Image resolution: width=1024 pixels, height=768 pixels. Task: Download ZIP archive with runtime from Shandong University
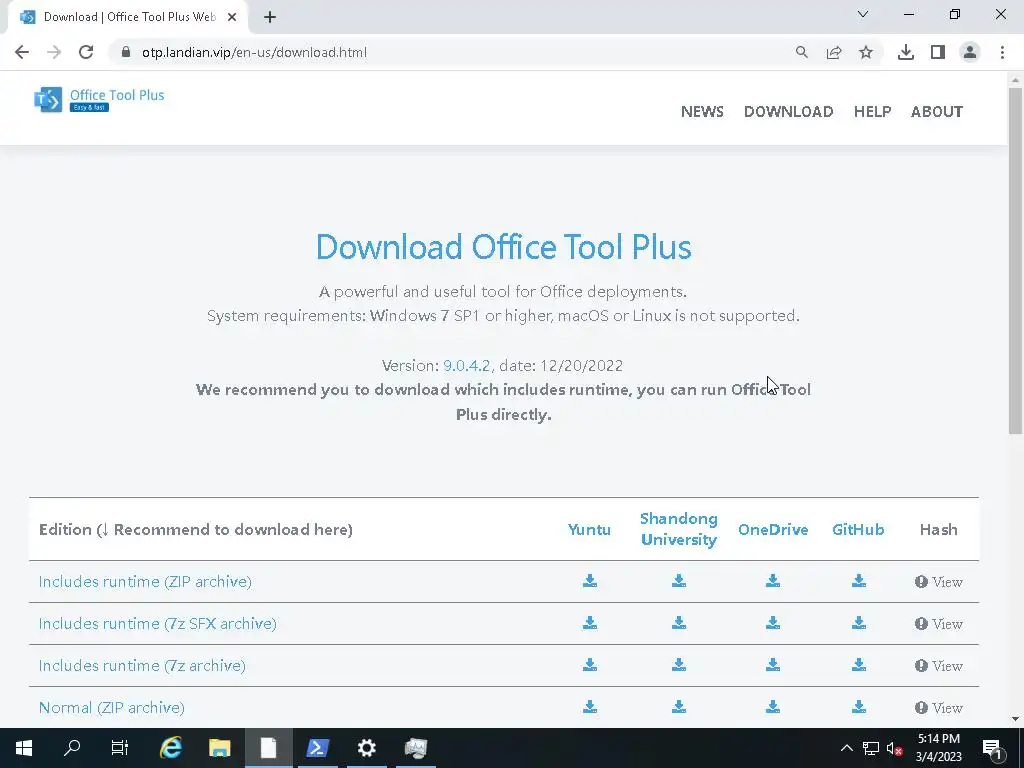[x=679, y=581]
